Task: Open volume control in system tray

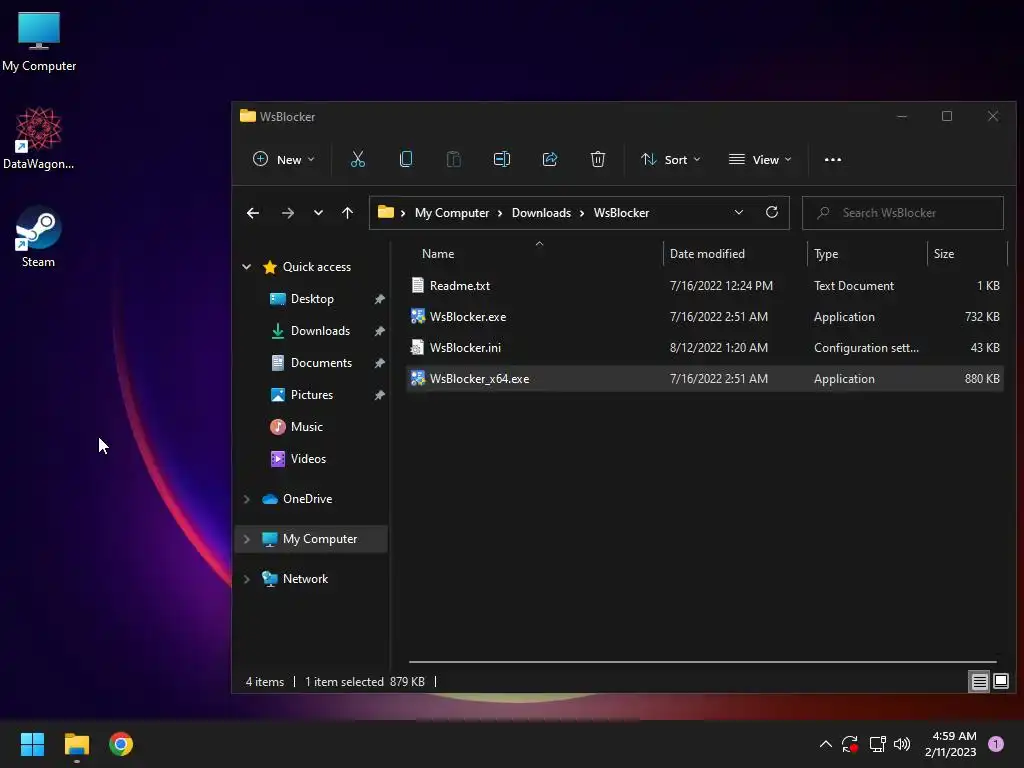Action: [x=902, y=744]
